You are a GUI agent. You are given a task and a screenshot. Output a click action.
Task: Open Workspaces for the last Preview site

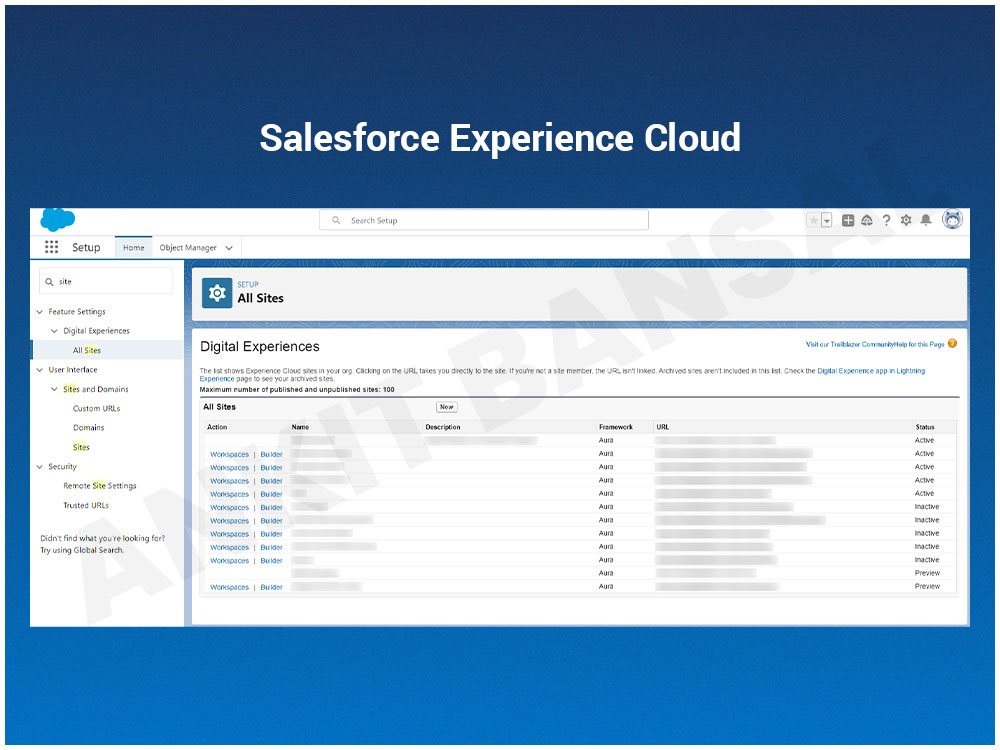click(x=230, y=587)
